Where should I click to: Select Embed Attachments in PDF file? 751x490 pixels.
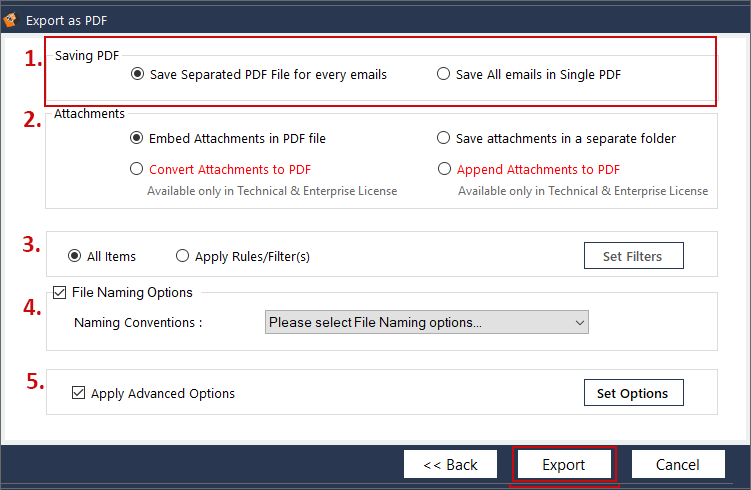138,138
